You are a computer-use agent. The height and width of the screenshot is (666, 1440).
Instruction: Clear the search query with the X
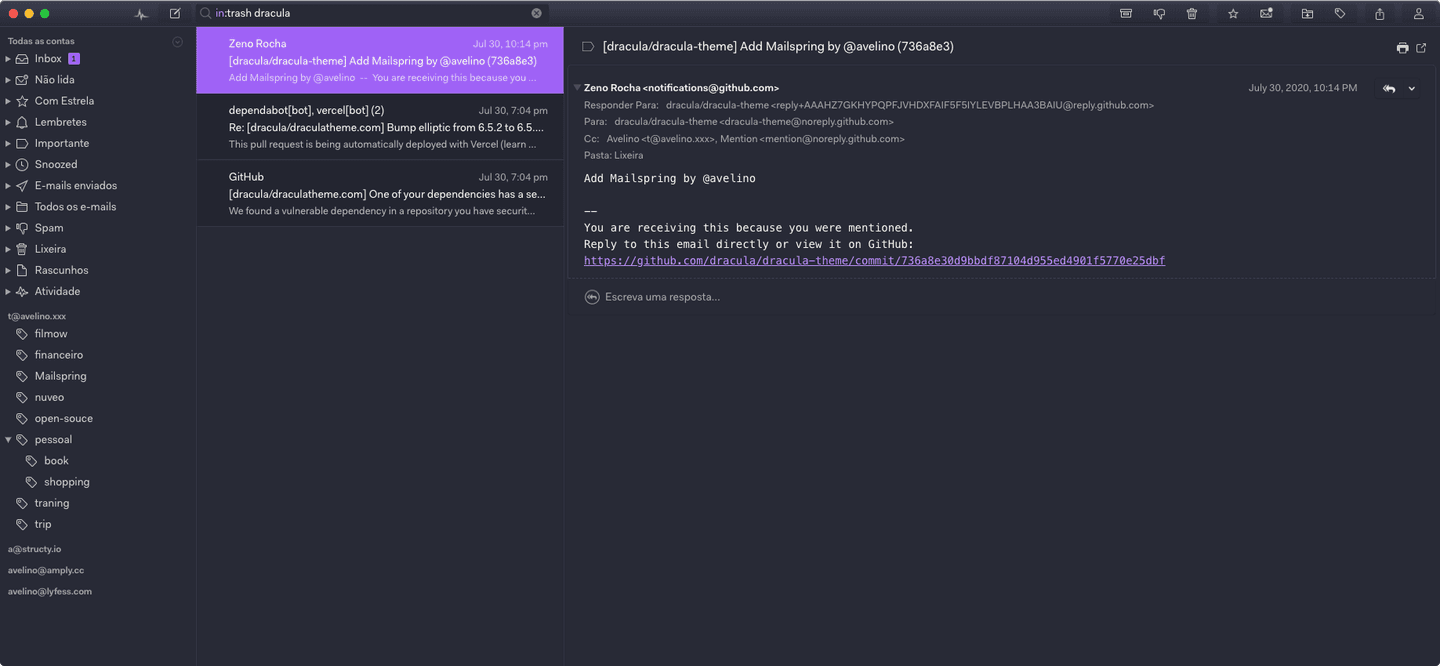[x=536, y=12]
